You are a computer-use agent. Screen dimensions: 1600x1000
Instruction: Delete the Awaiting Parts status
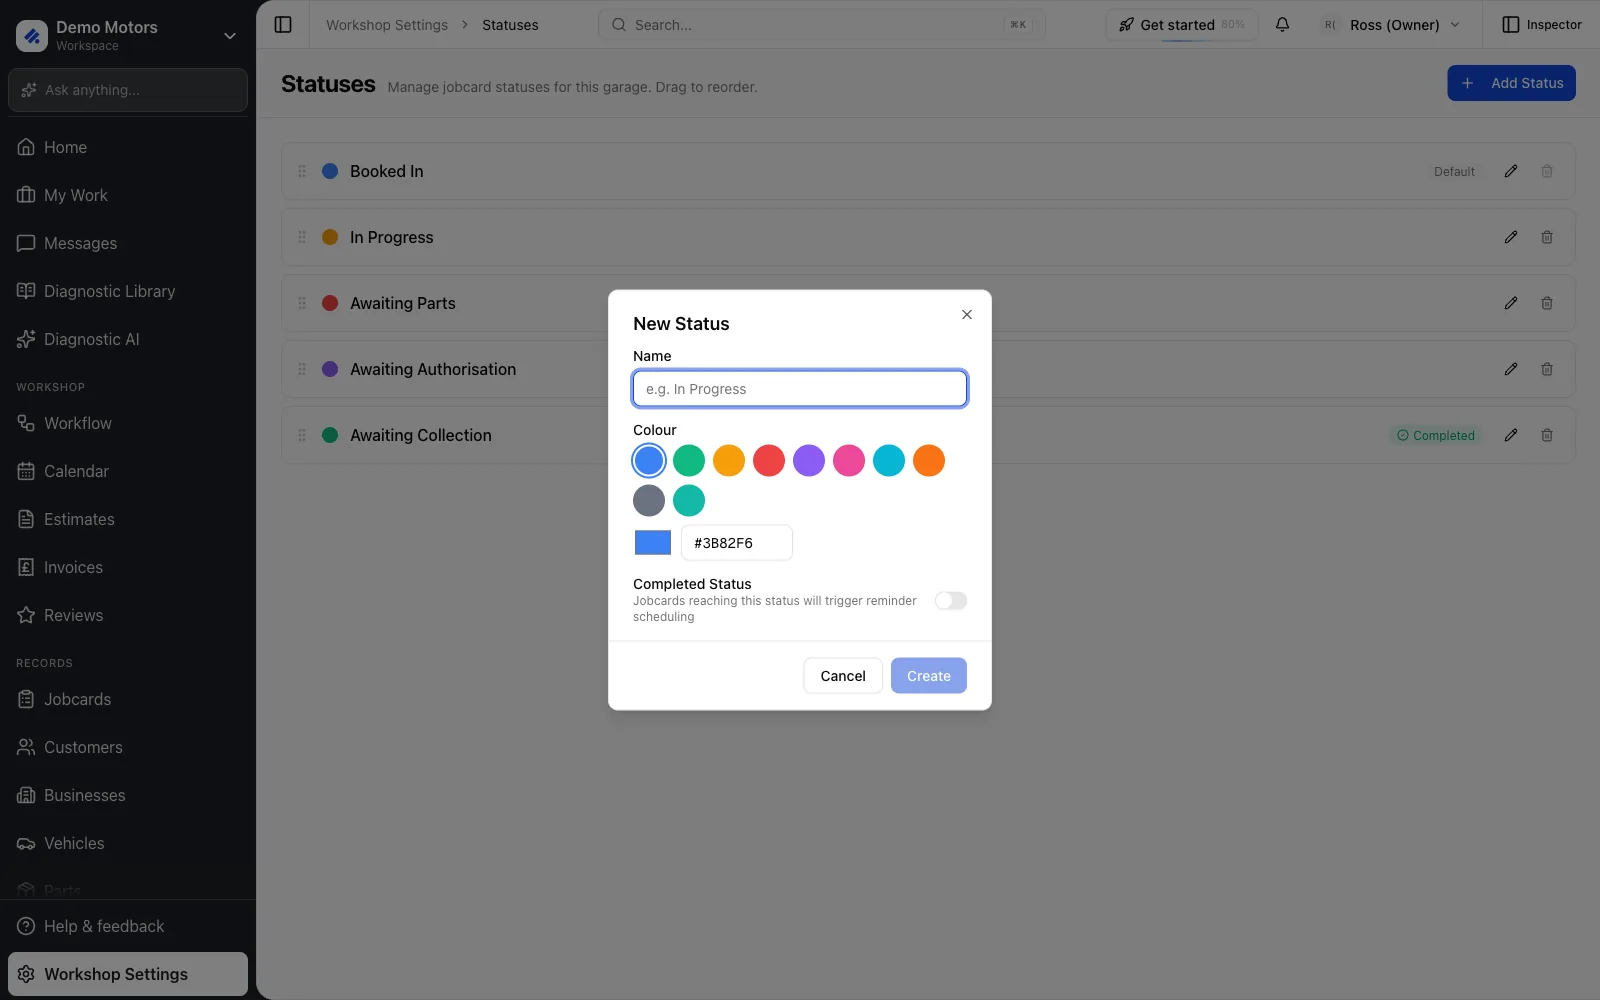1547,303
